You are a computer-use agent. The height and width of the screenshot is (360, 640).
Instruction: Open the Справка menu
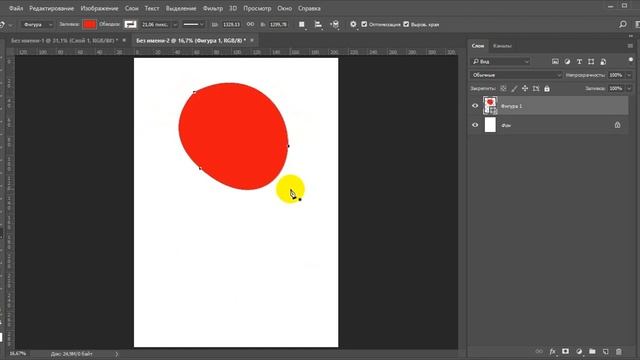tap(309, 8)
